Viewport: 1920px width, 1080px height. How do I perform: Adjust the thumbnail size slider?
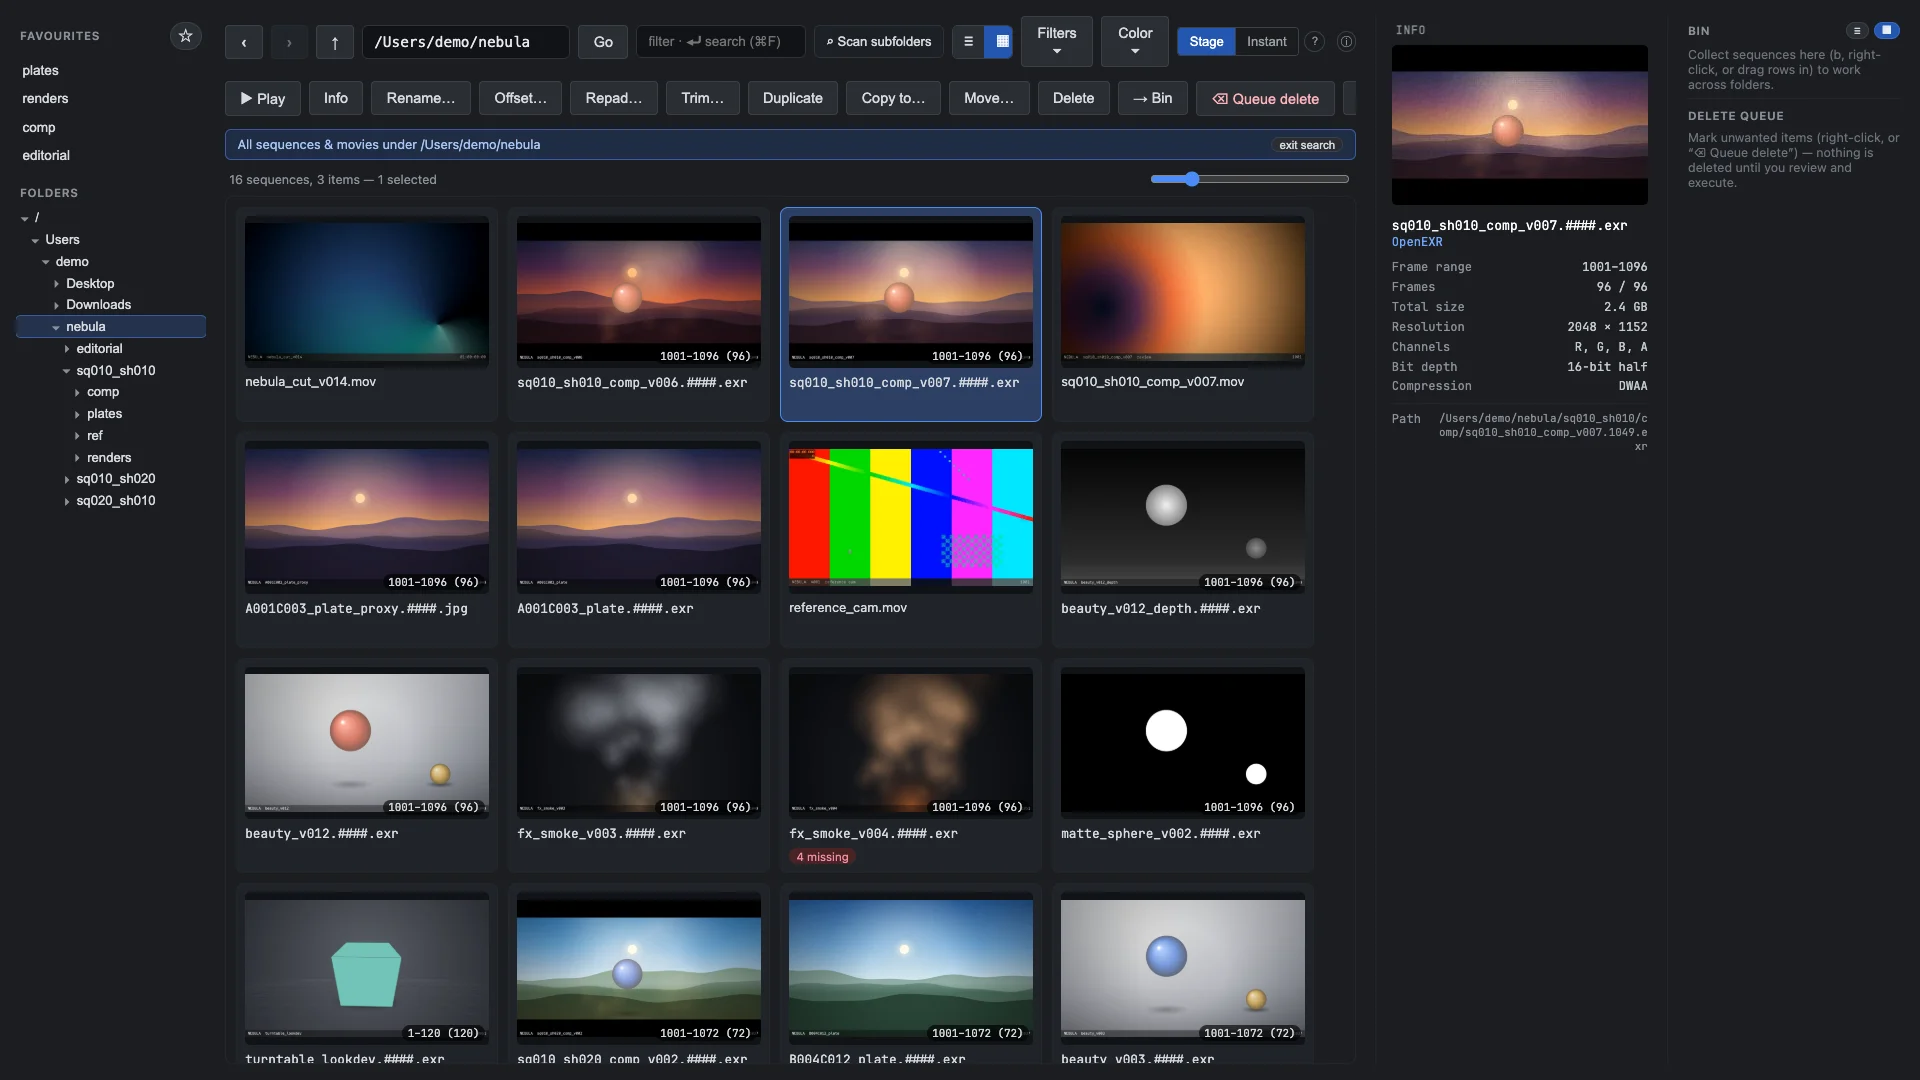pos(1249,179)
